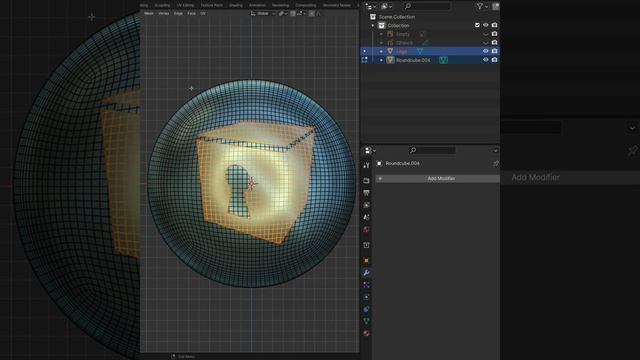This screenshot has height=360, width=640.
Task: Open the Render properties tab
Action: point(366,180)
